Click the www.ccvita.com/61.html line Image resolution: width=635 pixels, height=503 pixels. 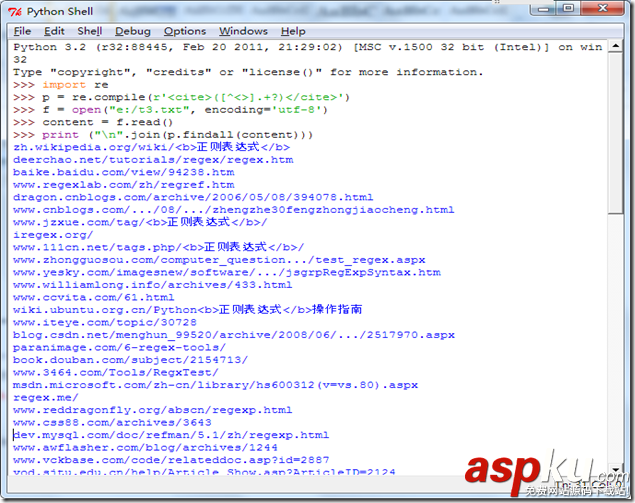(94, 298)
